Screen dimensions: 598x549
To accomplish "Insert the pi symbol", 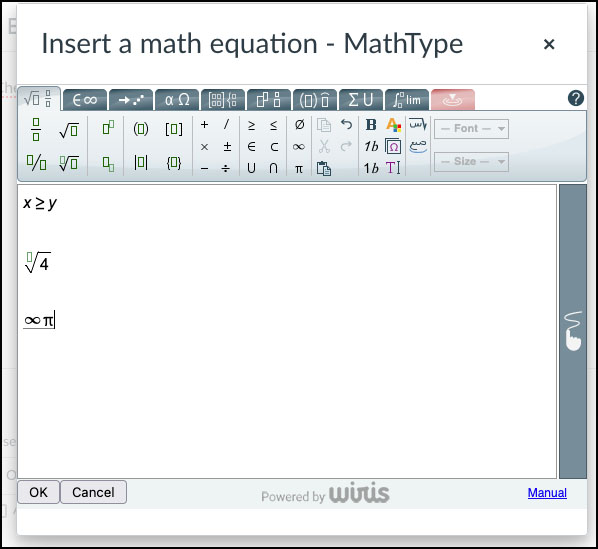I will click(299, 169).
